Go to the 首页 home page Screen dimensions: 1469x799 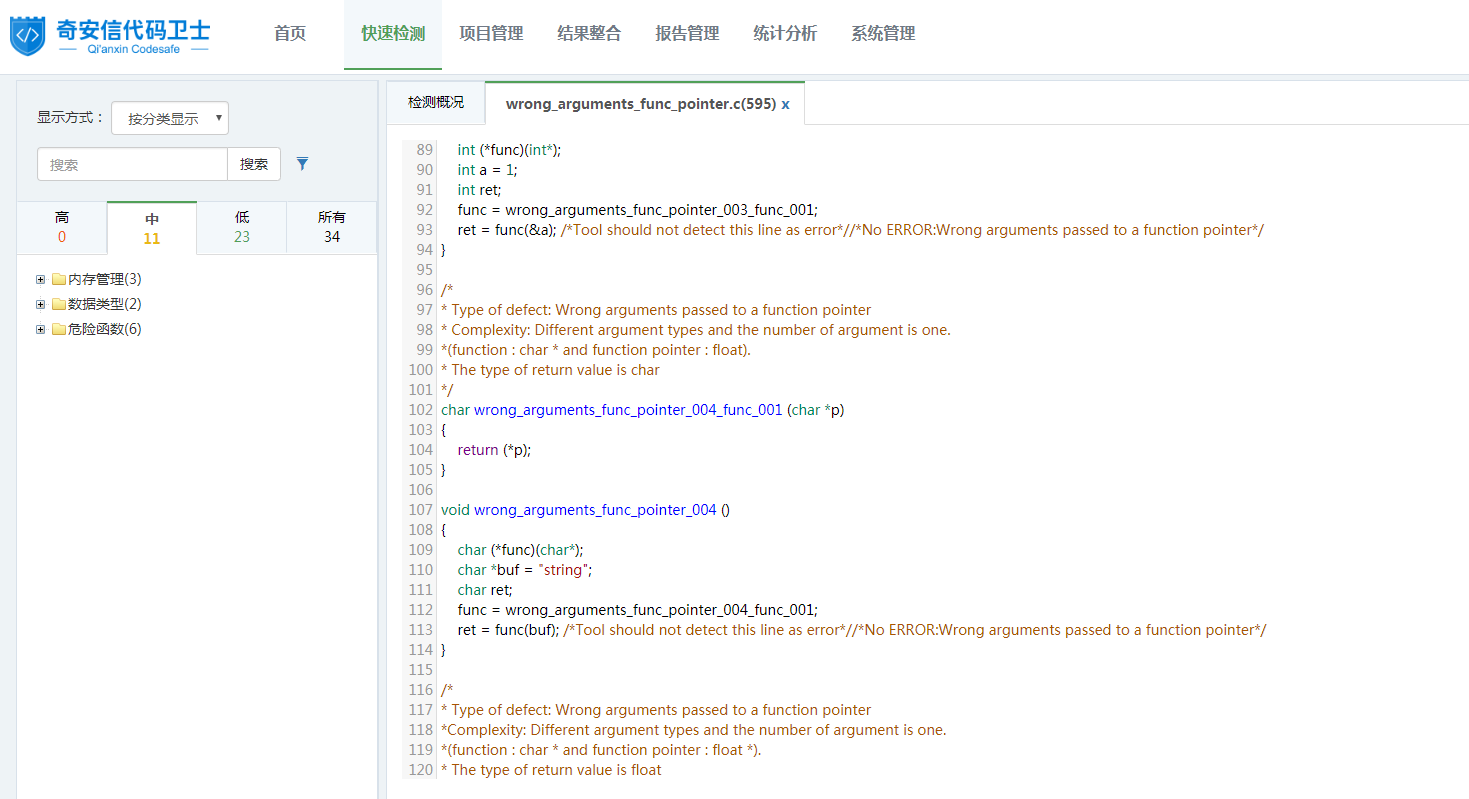pos(290,34)
